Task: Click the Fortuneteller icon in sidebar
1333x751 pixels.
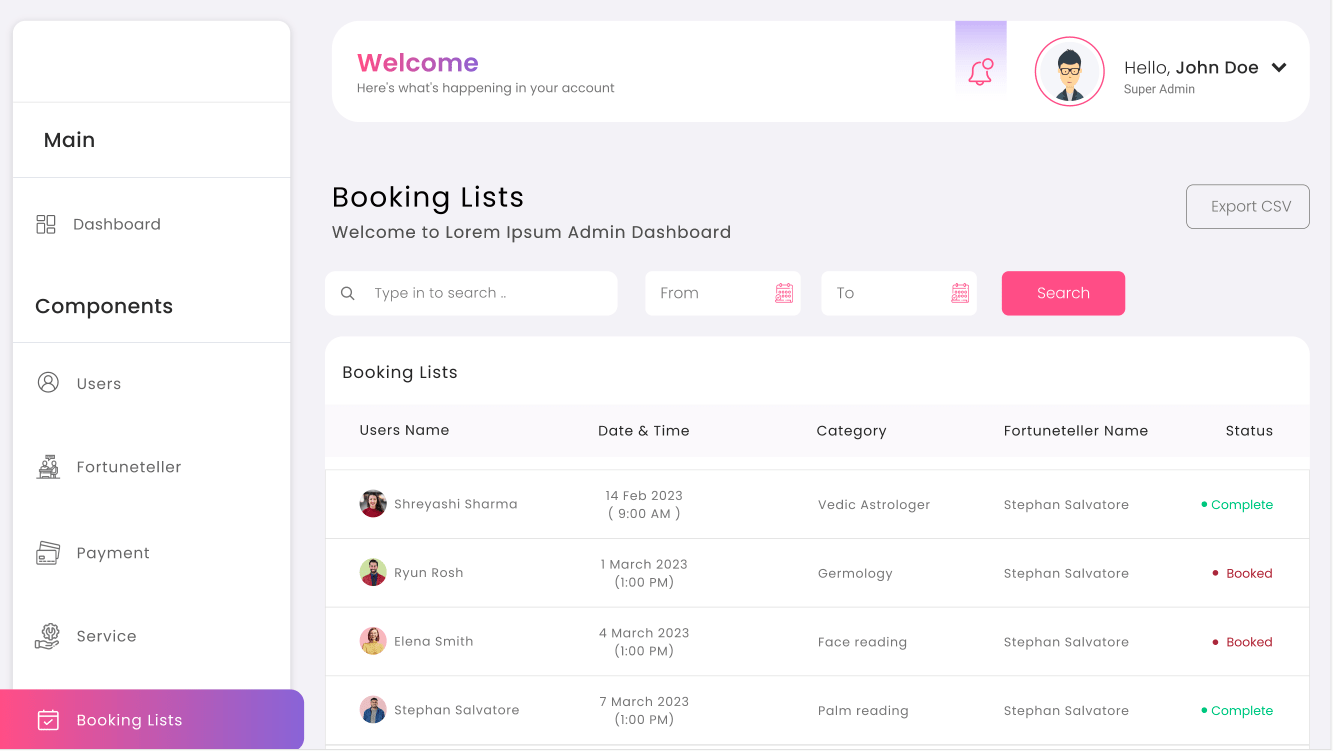Action: [x=48, y=466]
